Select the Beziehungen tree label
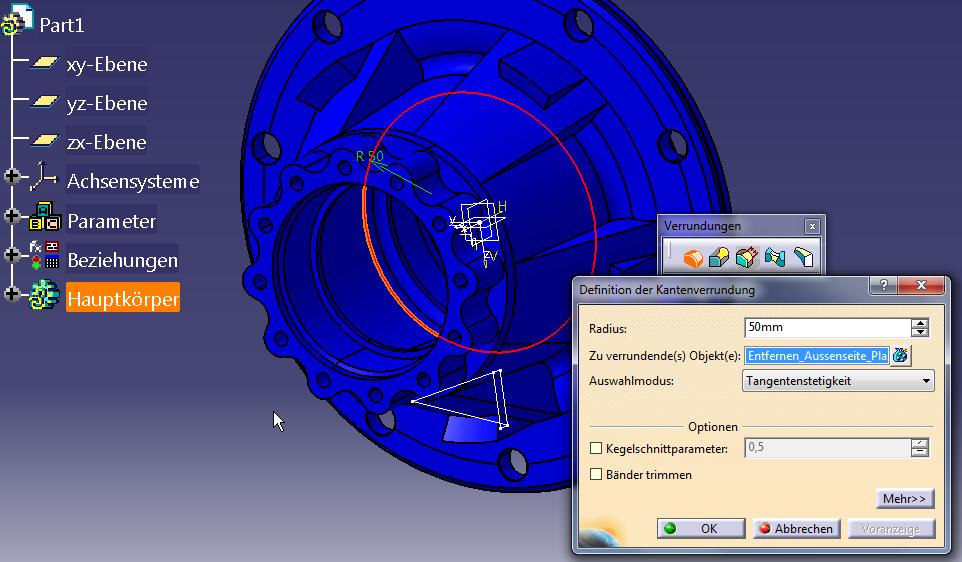 122,260
